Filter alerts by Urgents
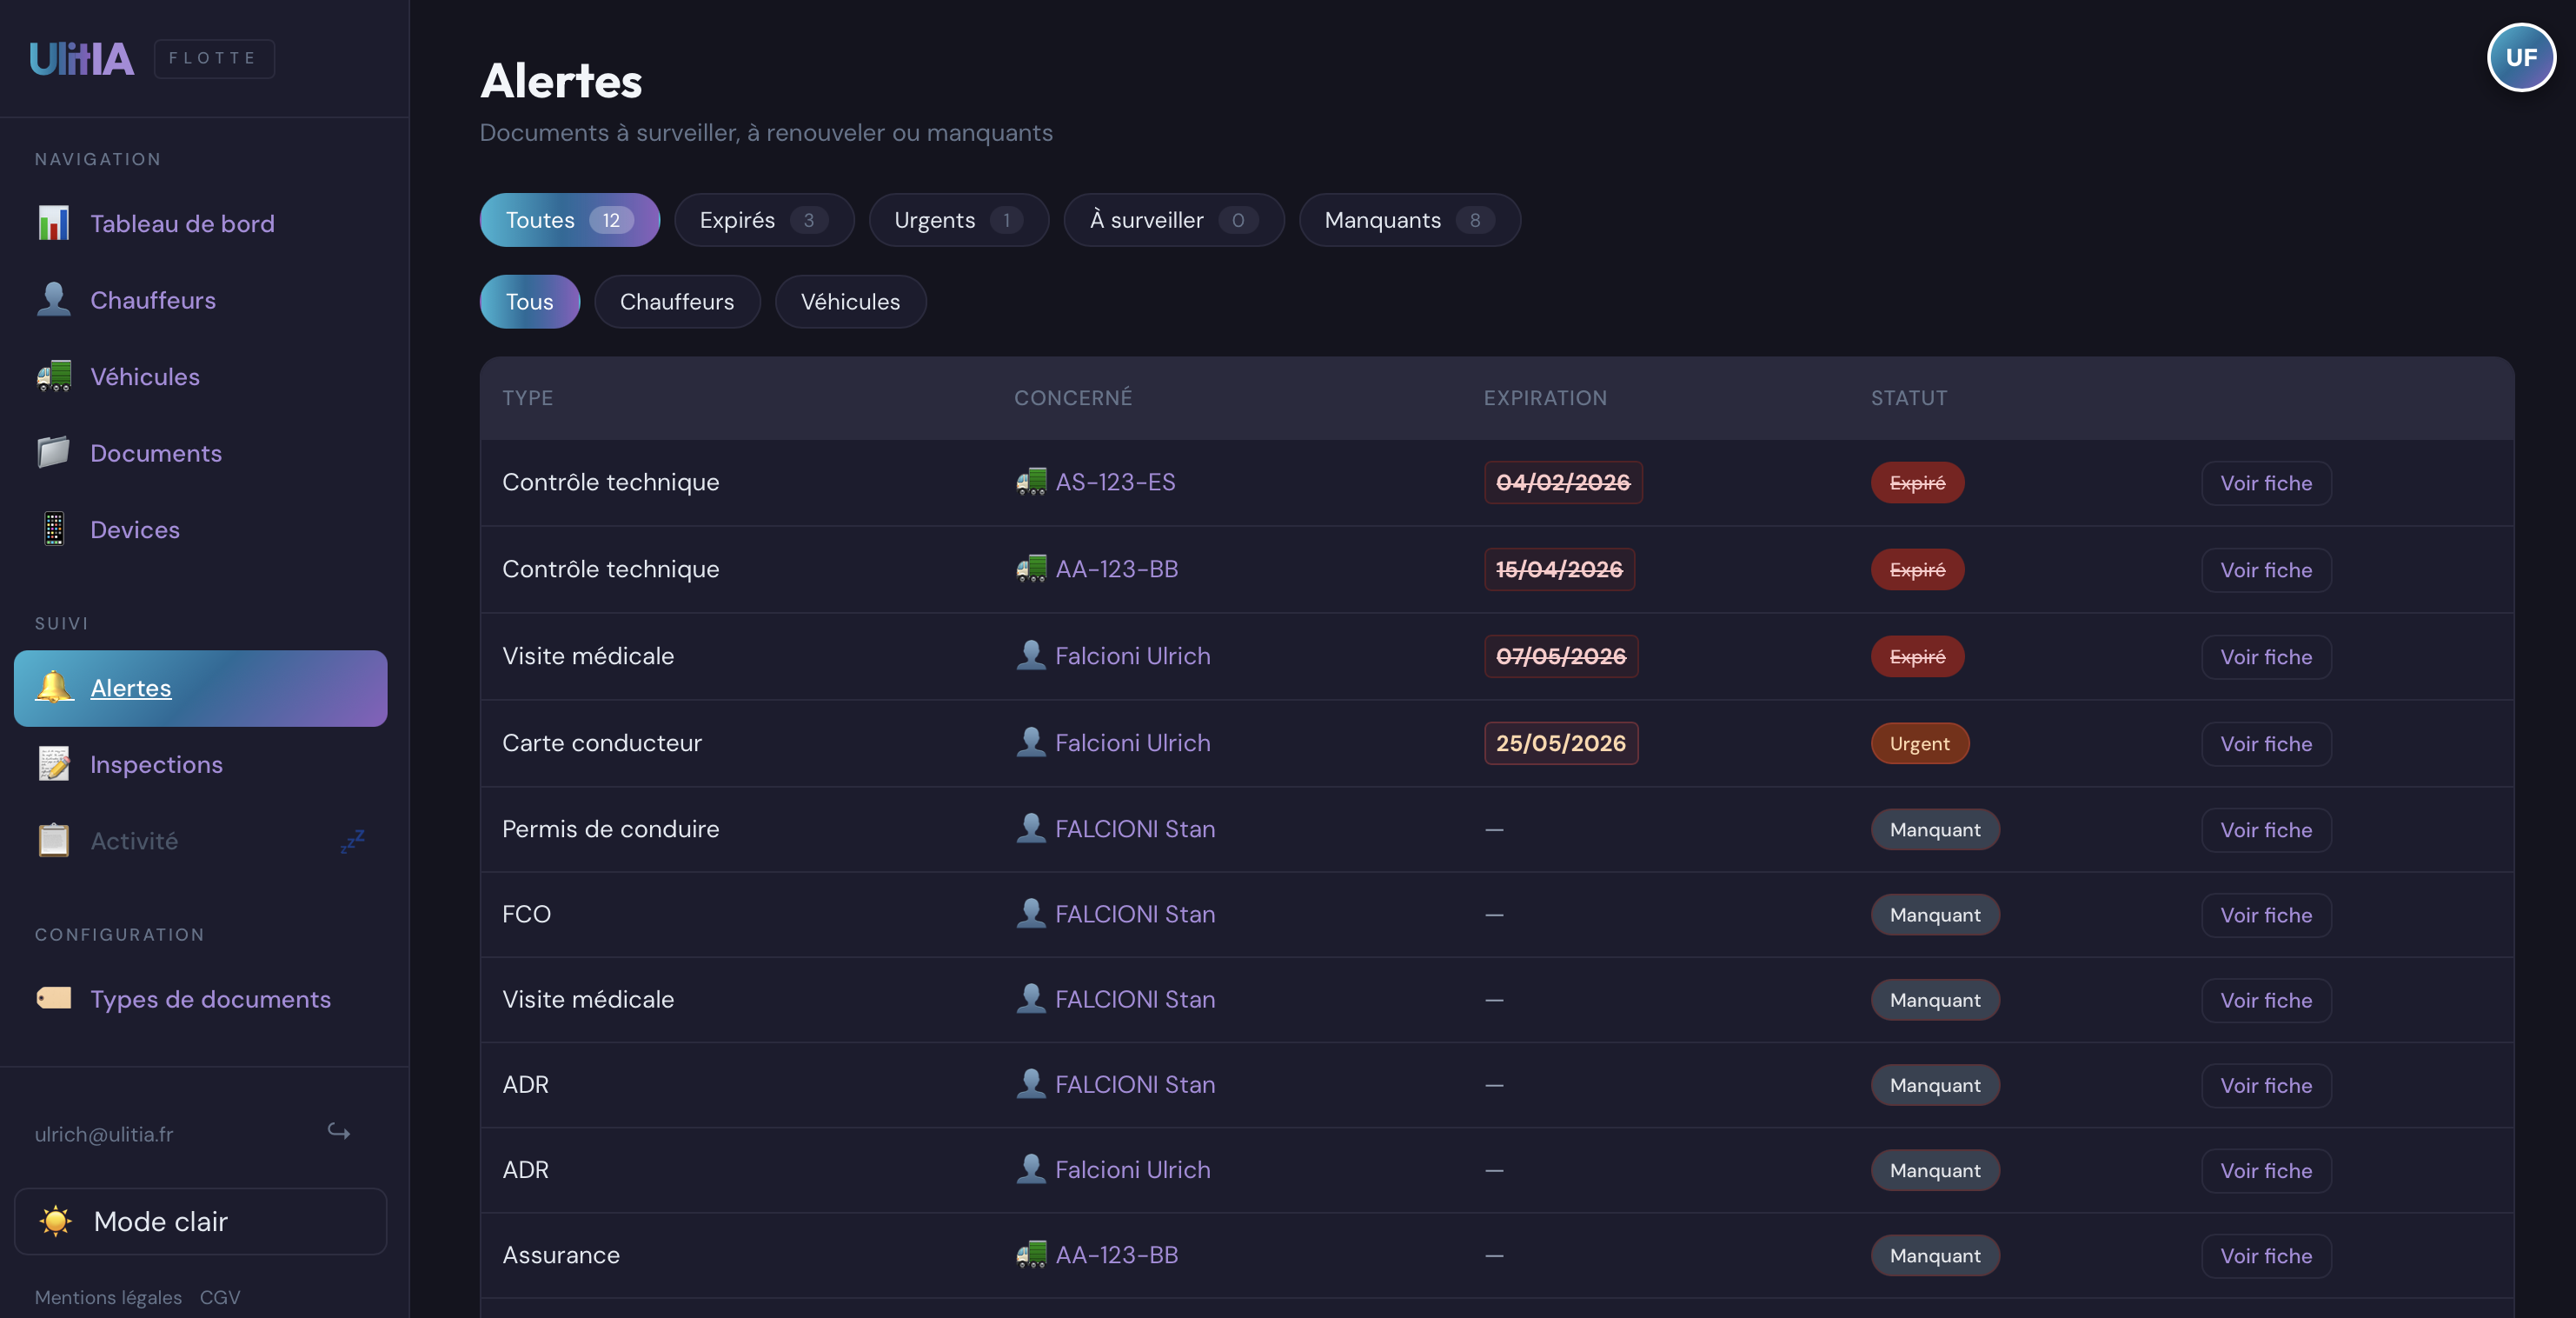This screenshot has height=1318, width=2576. pyautogui.click(x=958, y=220)
